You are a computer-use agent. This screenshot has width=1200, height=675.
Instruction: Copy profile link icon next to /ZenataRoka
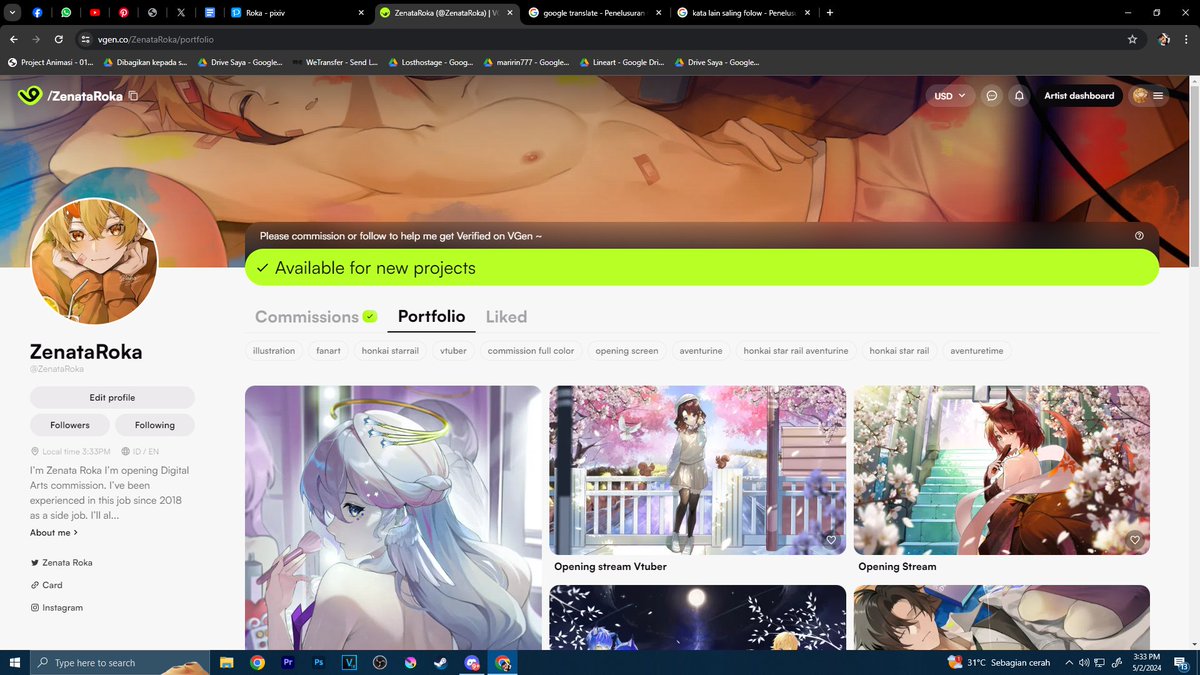pyautogui.click(x=133, y=96)
